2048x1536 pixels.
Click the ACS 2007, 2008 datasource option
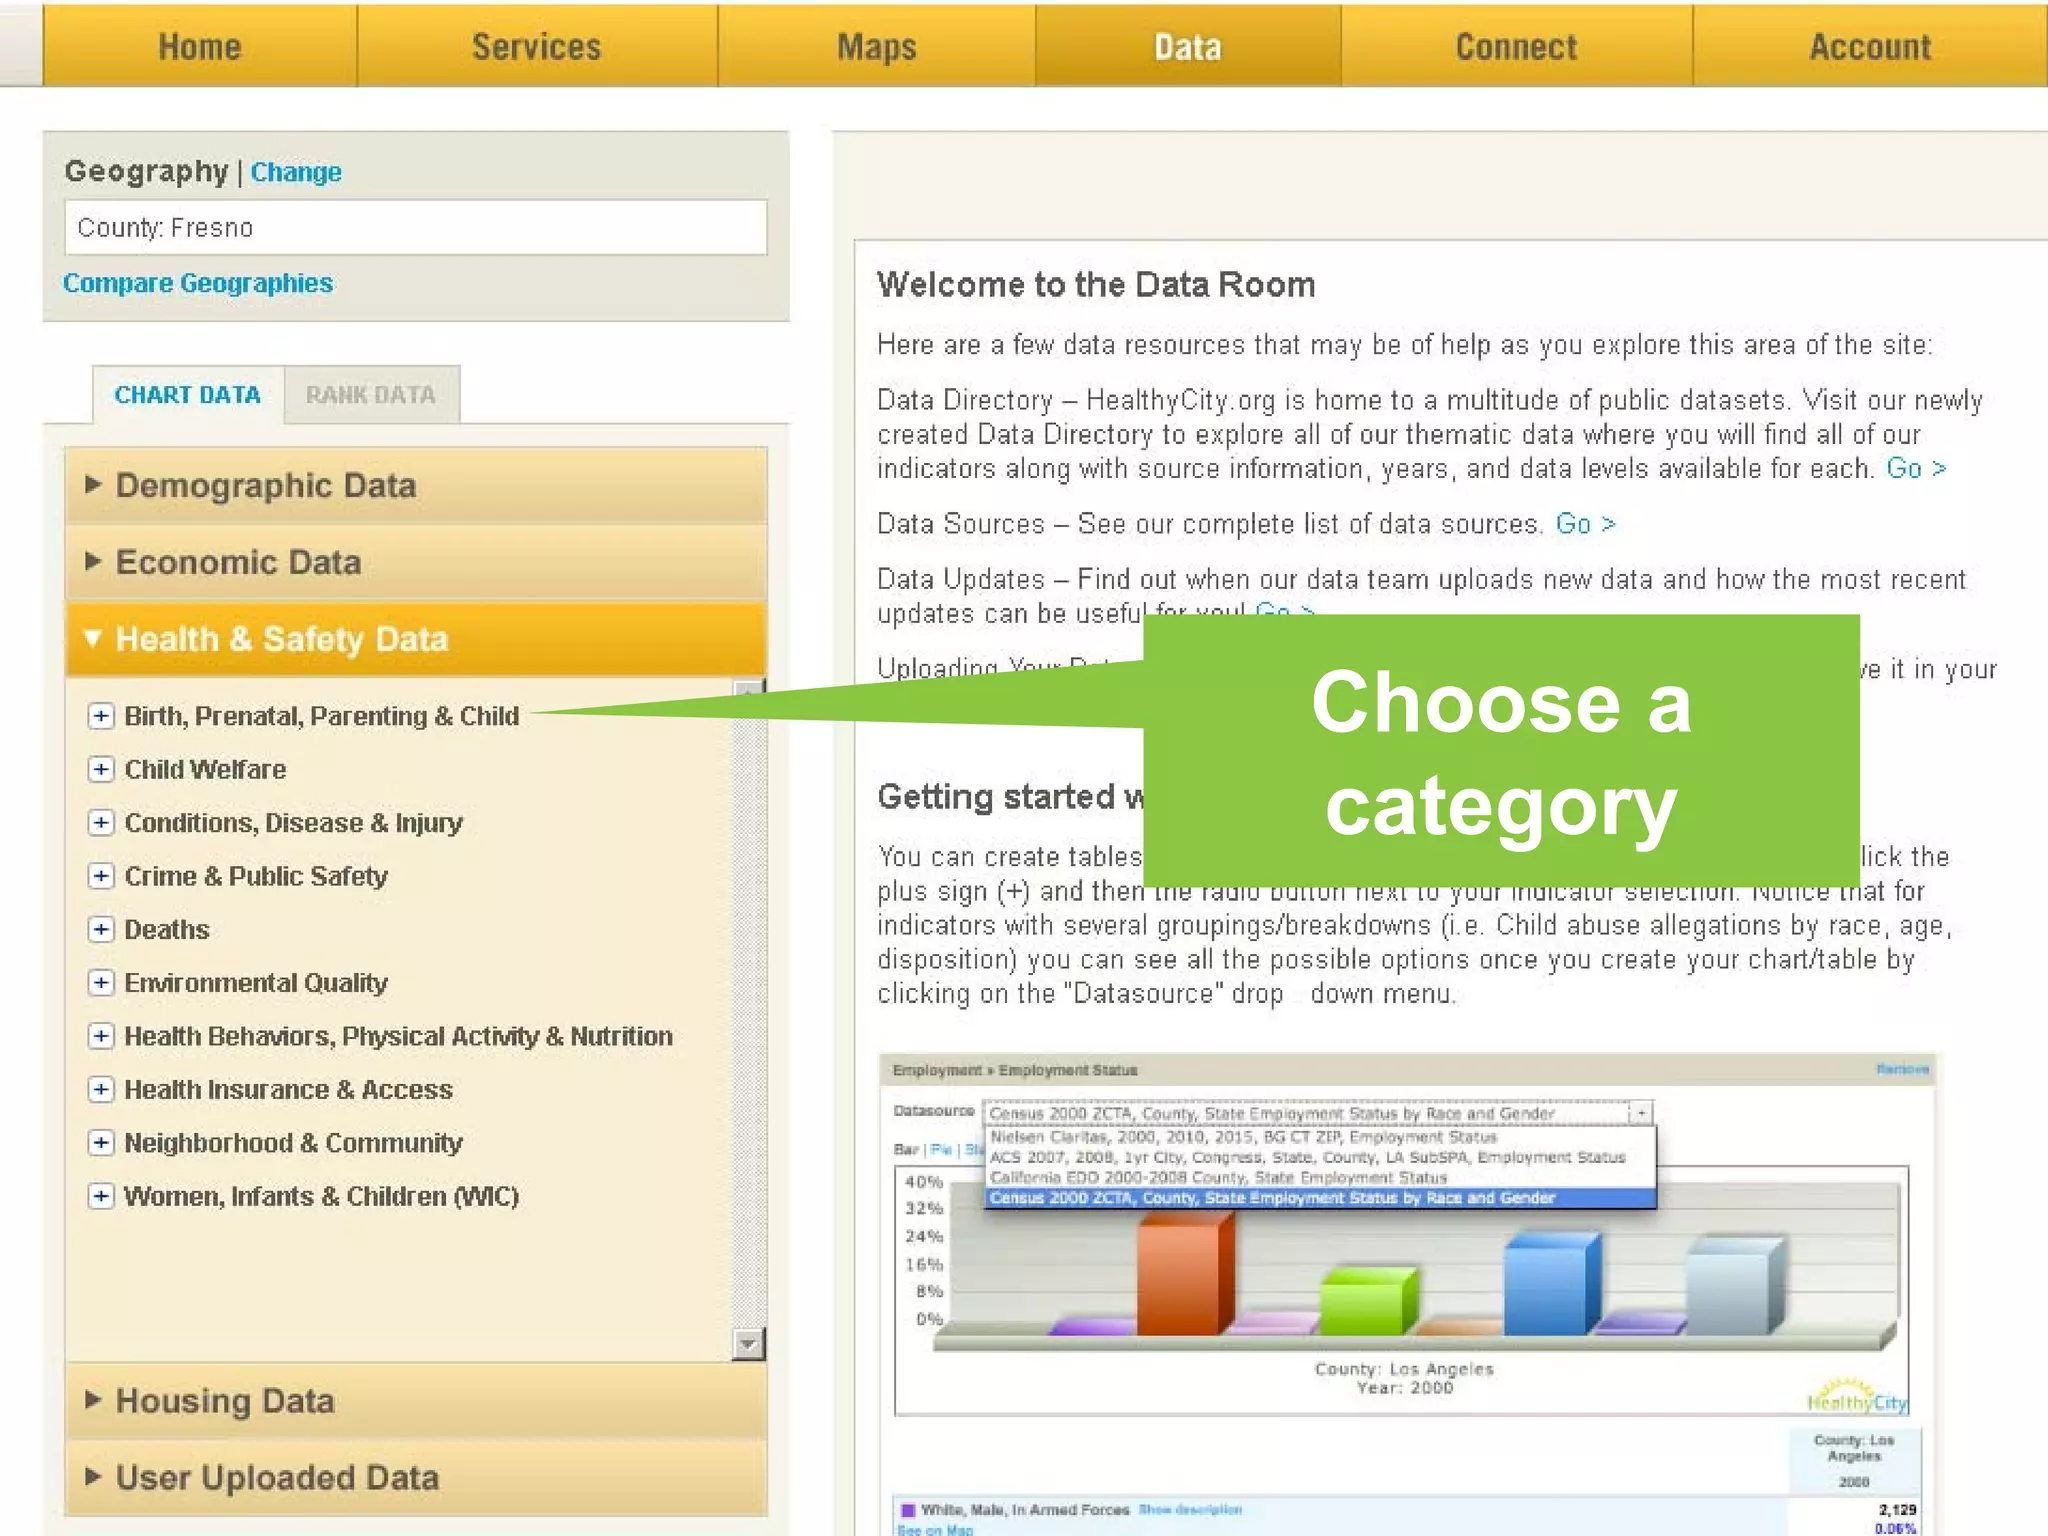(x=1307, y=1157)
